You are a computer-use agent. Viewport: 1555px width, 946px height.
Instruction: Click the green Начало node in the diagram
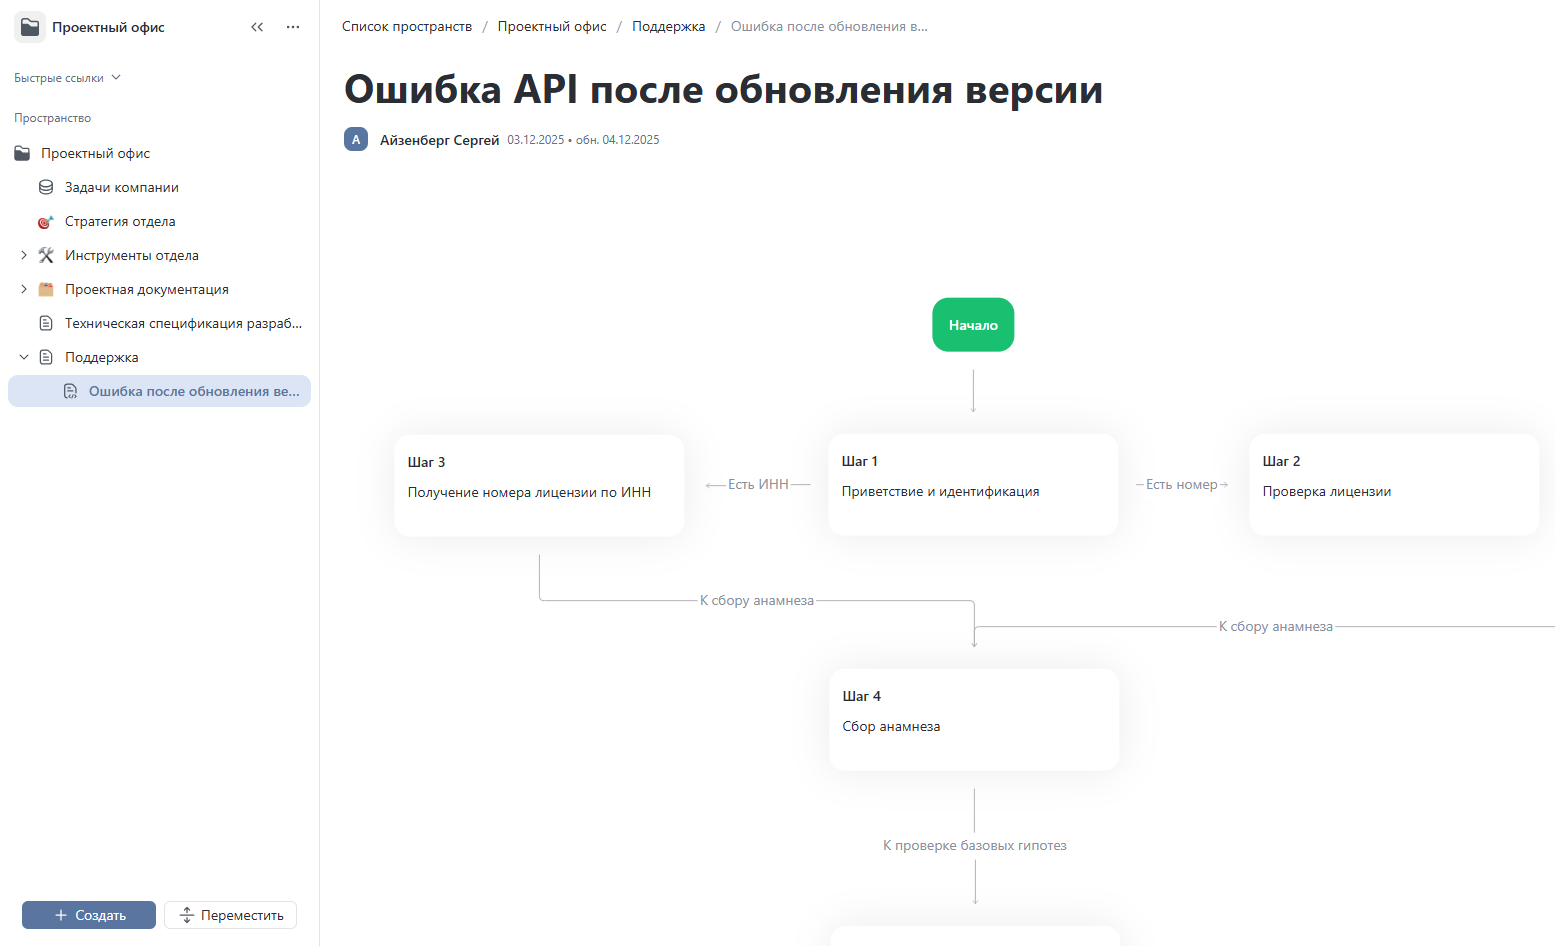coord(972,324)
